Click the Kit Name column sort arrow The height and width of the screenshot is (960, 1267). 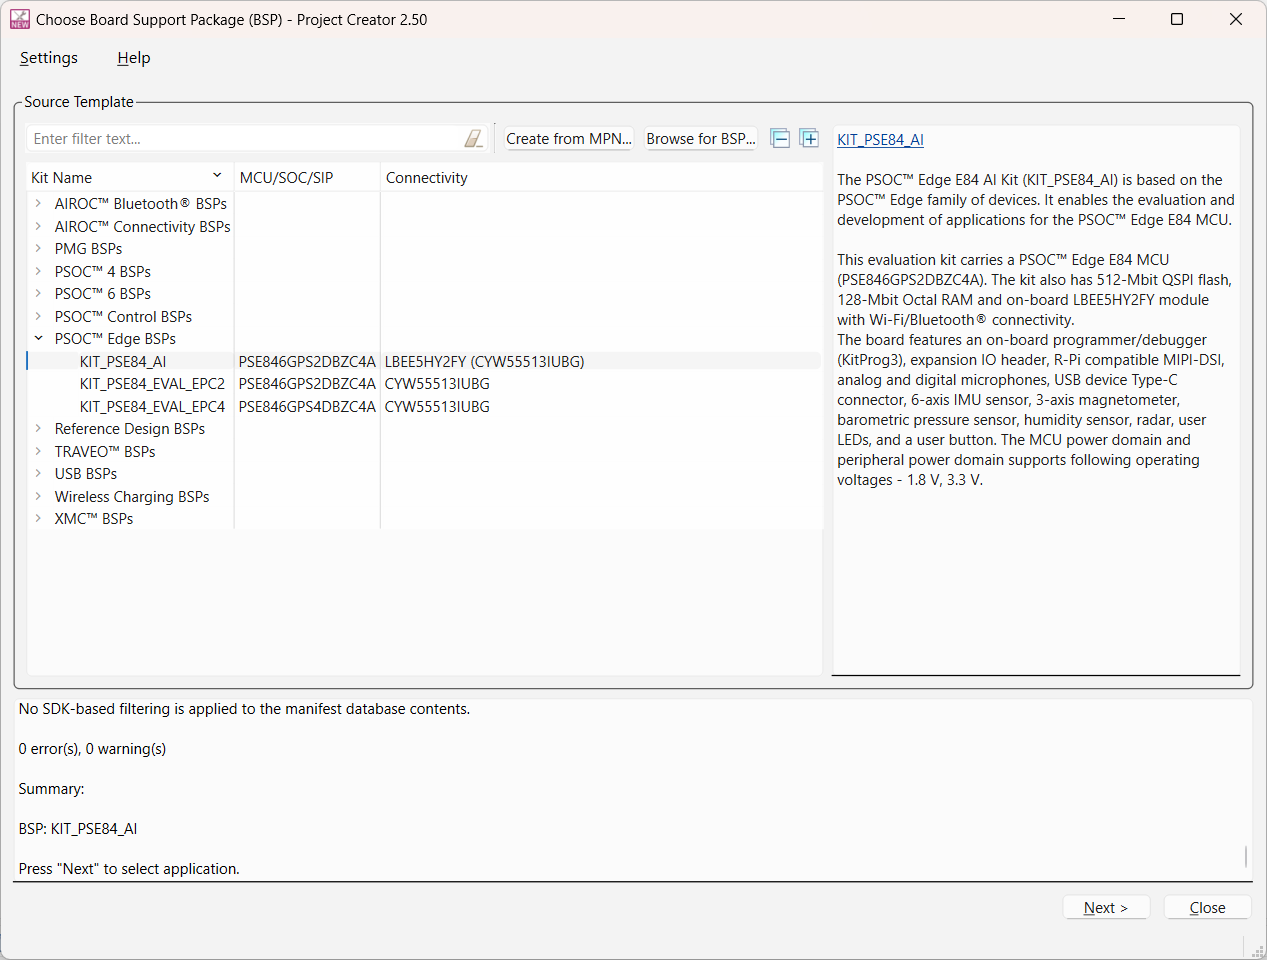click(x=217, y=176)
